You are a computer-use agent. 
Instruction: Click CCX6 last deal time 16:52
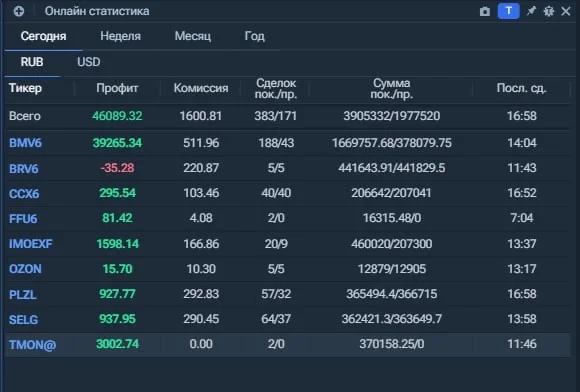522,193
